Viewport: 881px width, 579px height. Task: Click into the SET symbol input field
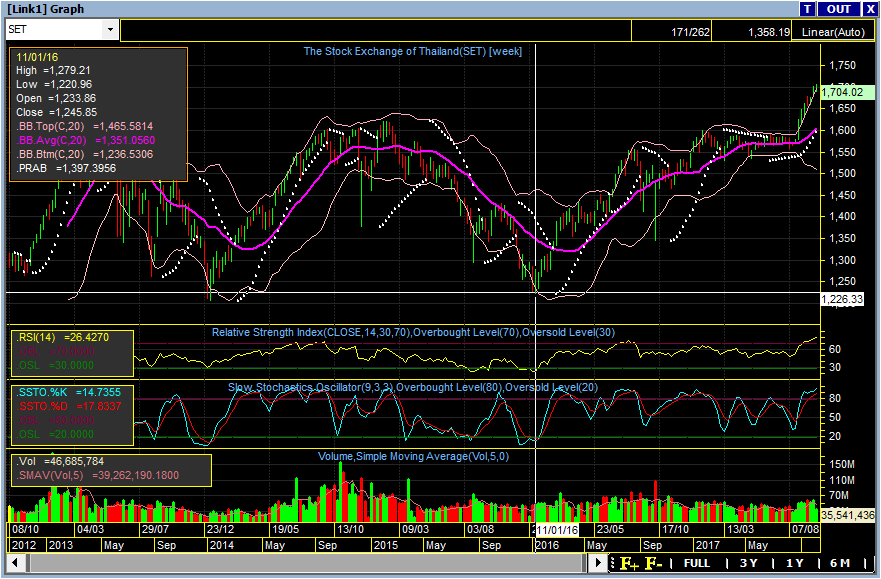[x=55, y=30]
